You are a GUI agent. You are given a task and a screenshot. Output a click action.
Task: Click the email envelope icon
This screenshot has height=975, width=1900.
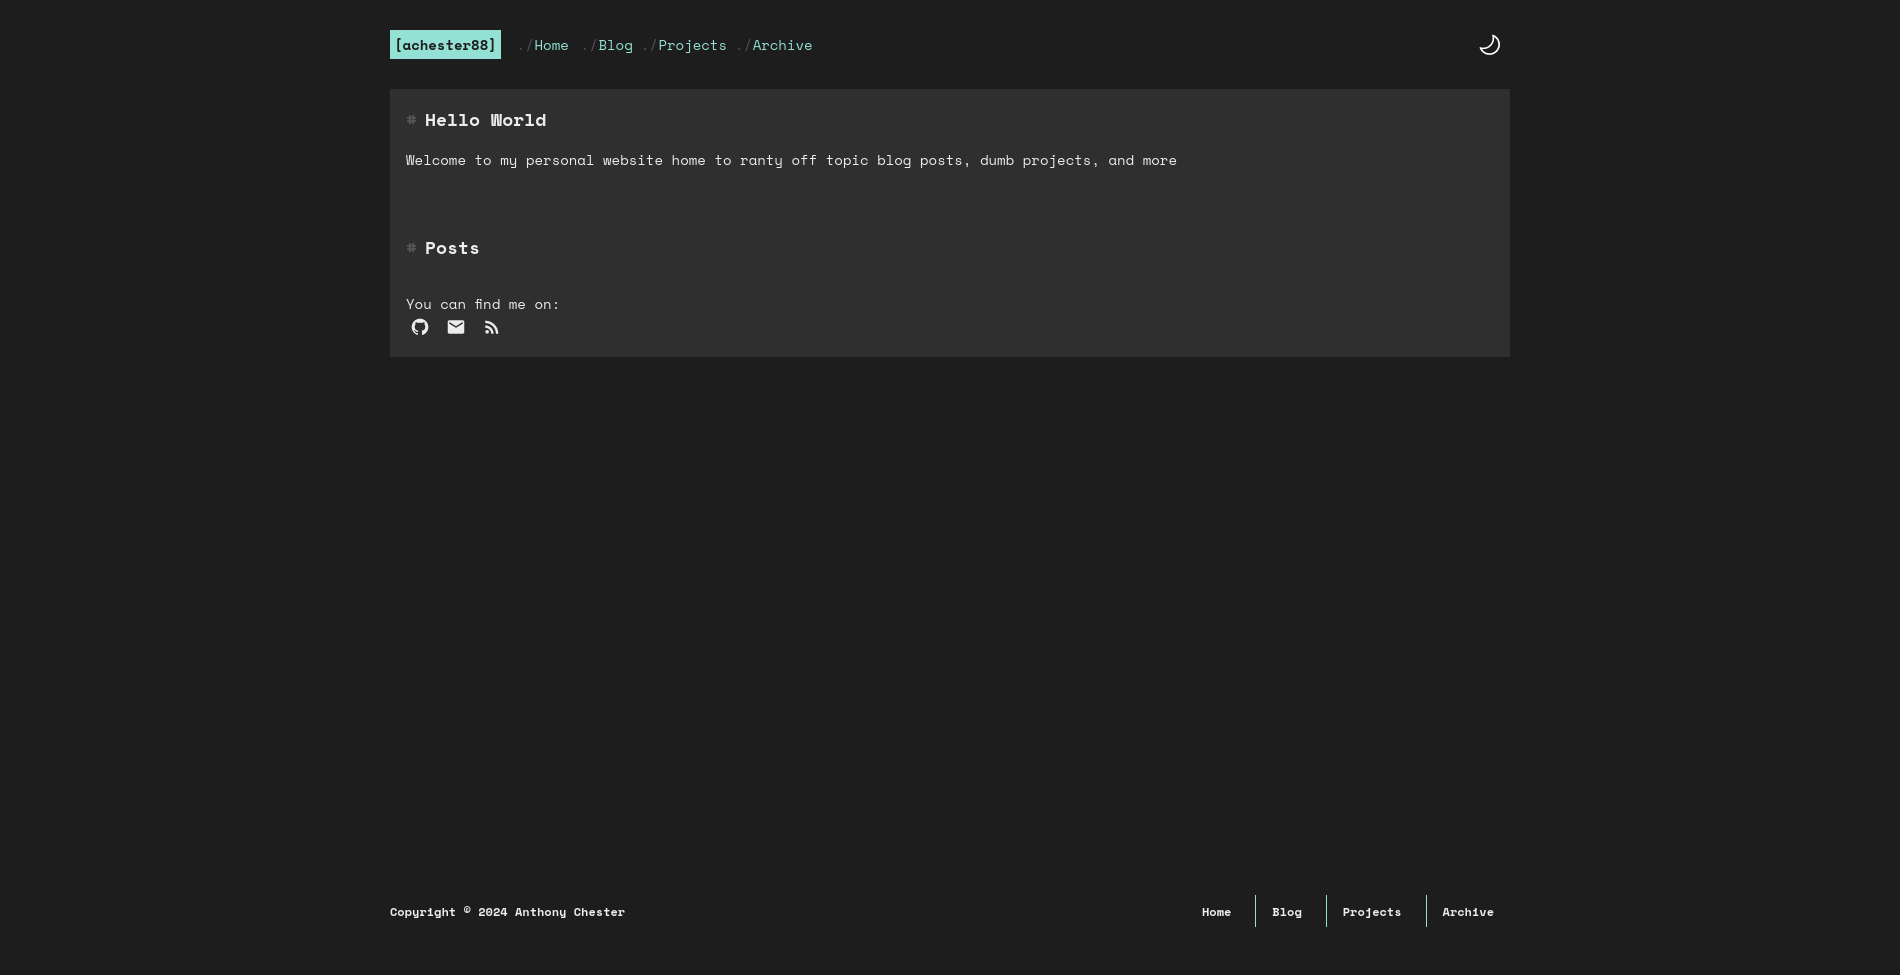click(456, 327)
